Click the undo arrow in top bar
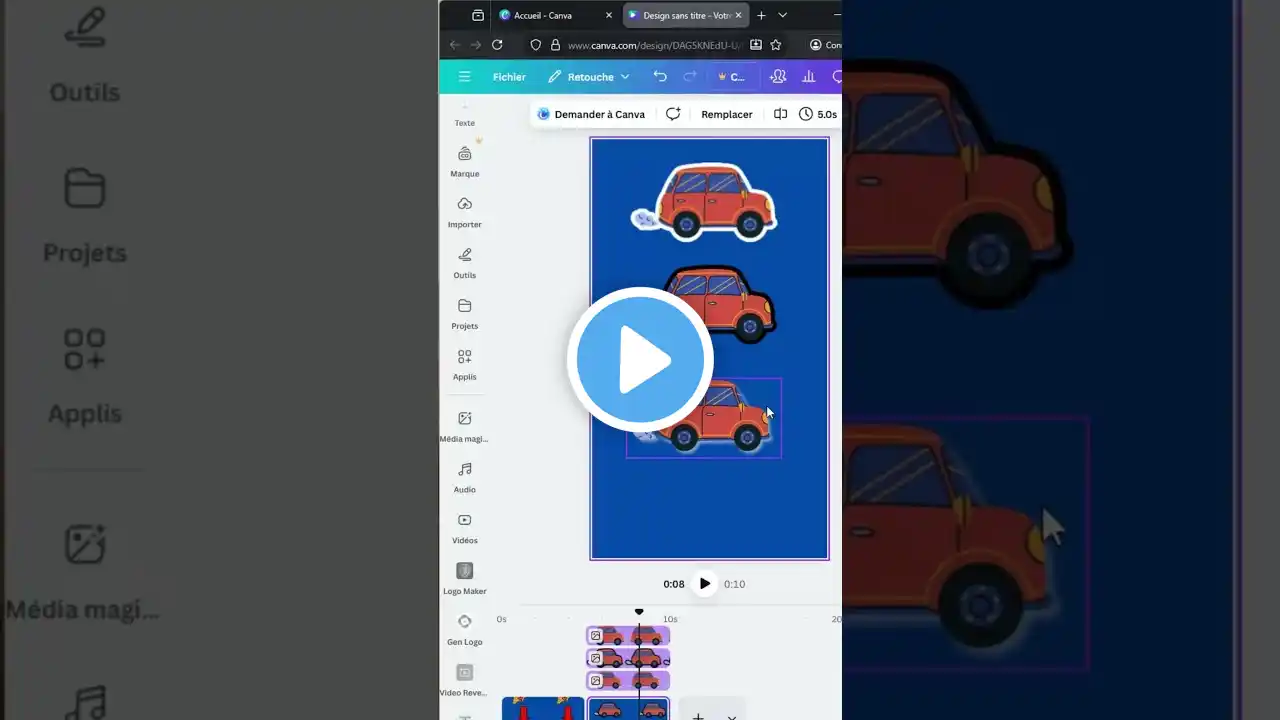Image resolution: width=1280 pixels, height=720 pixels. tap(660, 77)
